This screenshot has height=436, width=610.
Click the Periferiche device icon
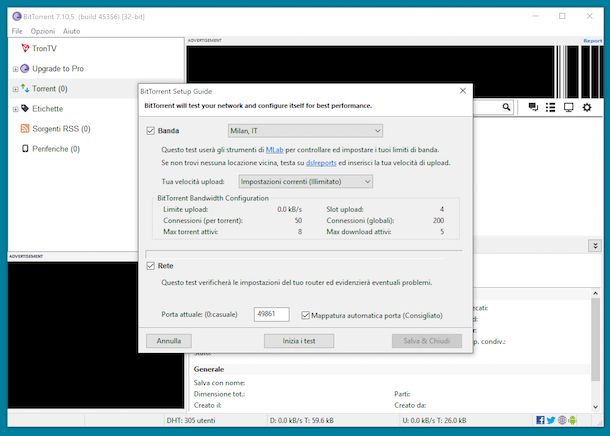(x=25, y=149)
